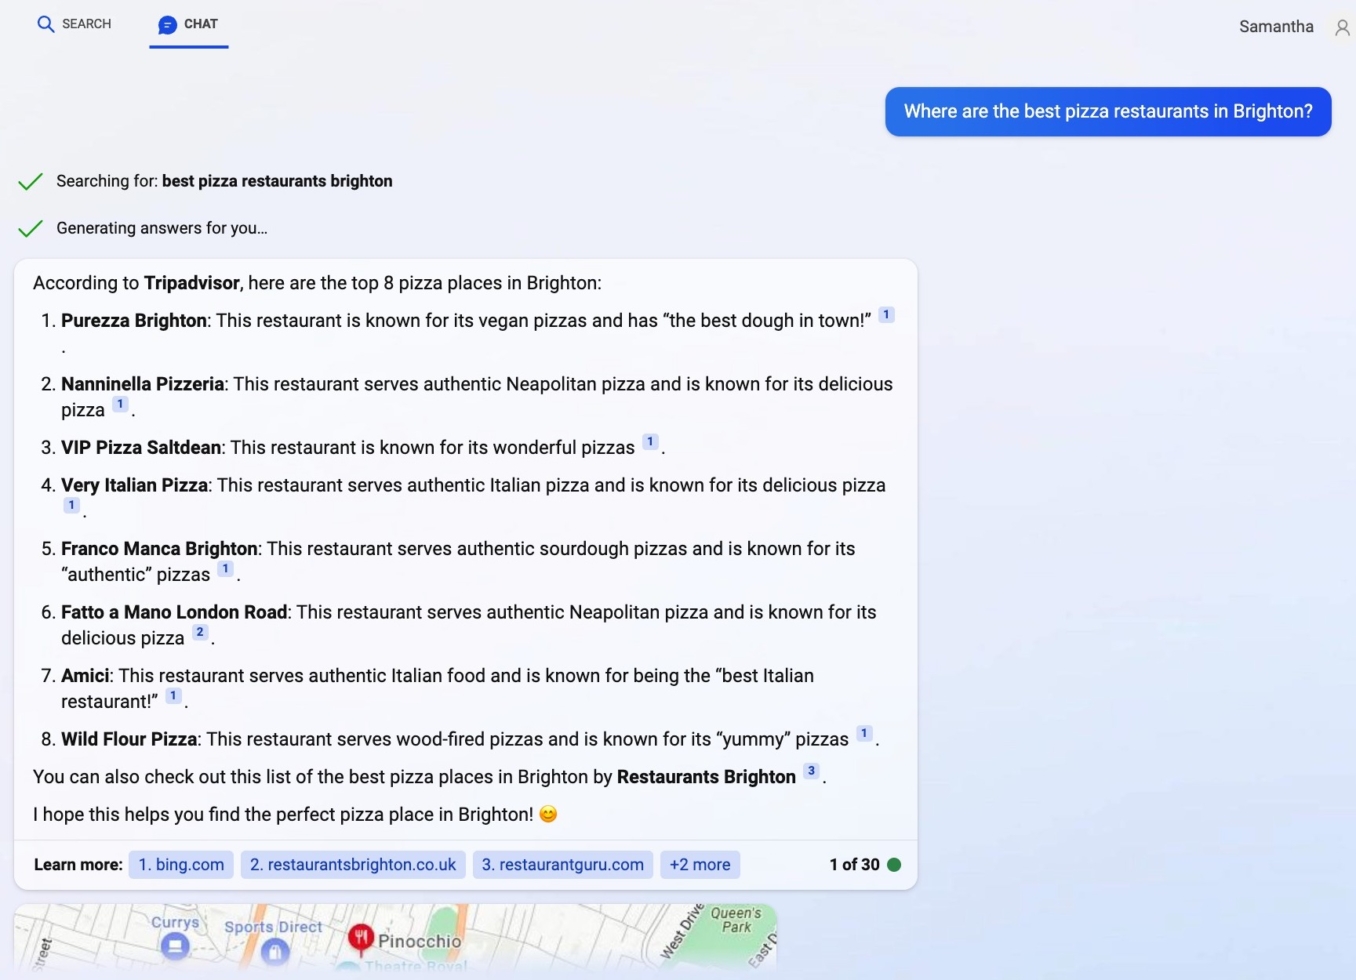Image resolution: width=1356 pixels, height=980 pixels.
Task: Click the user's pizza question bubble
Action: click(x=1107, y=111)
